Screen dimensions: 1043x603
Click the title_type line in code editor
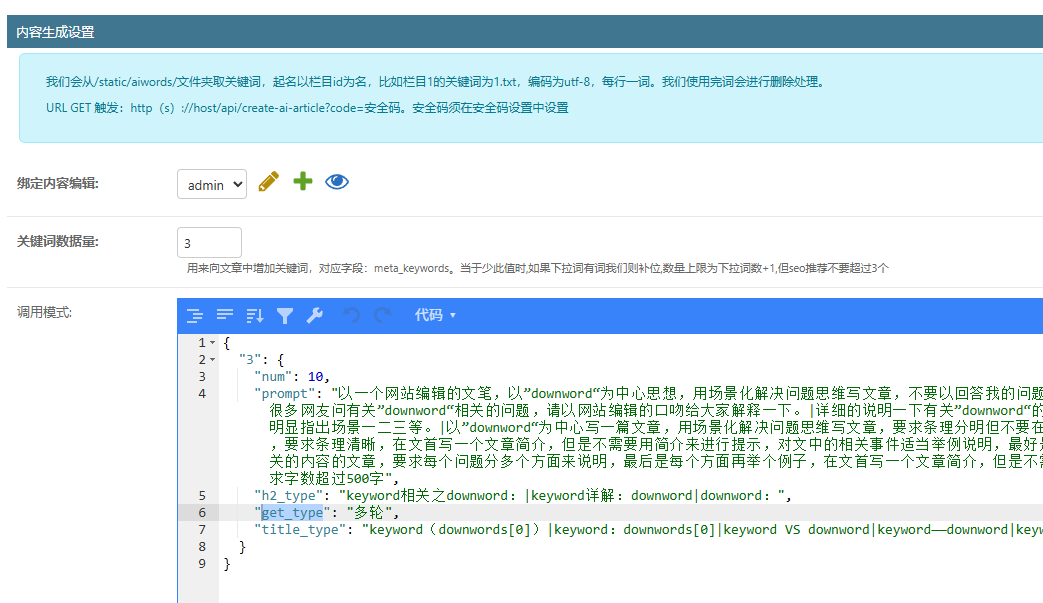[x=600, y=530]
